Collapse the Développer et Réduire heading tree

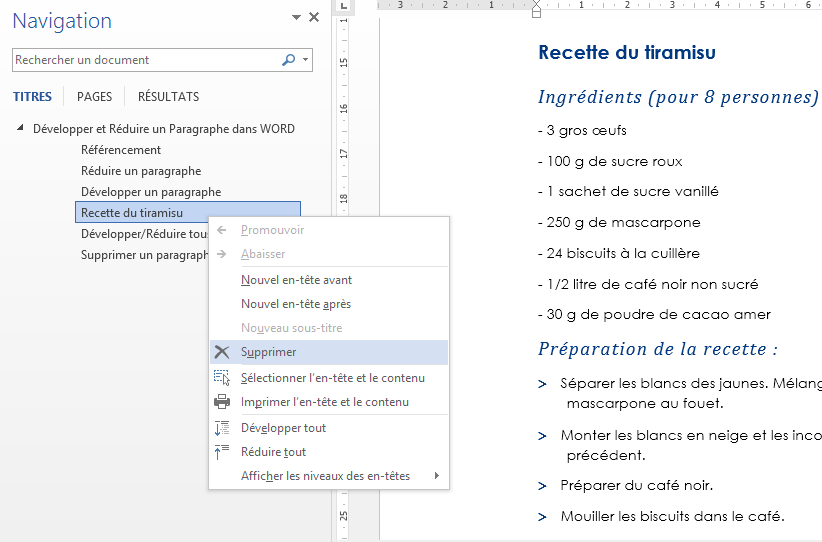point(21,129)
